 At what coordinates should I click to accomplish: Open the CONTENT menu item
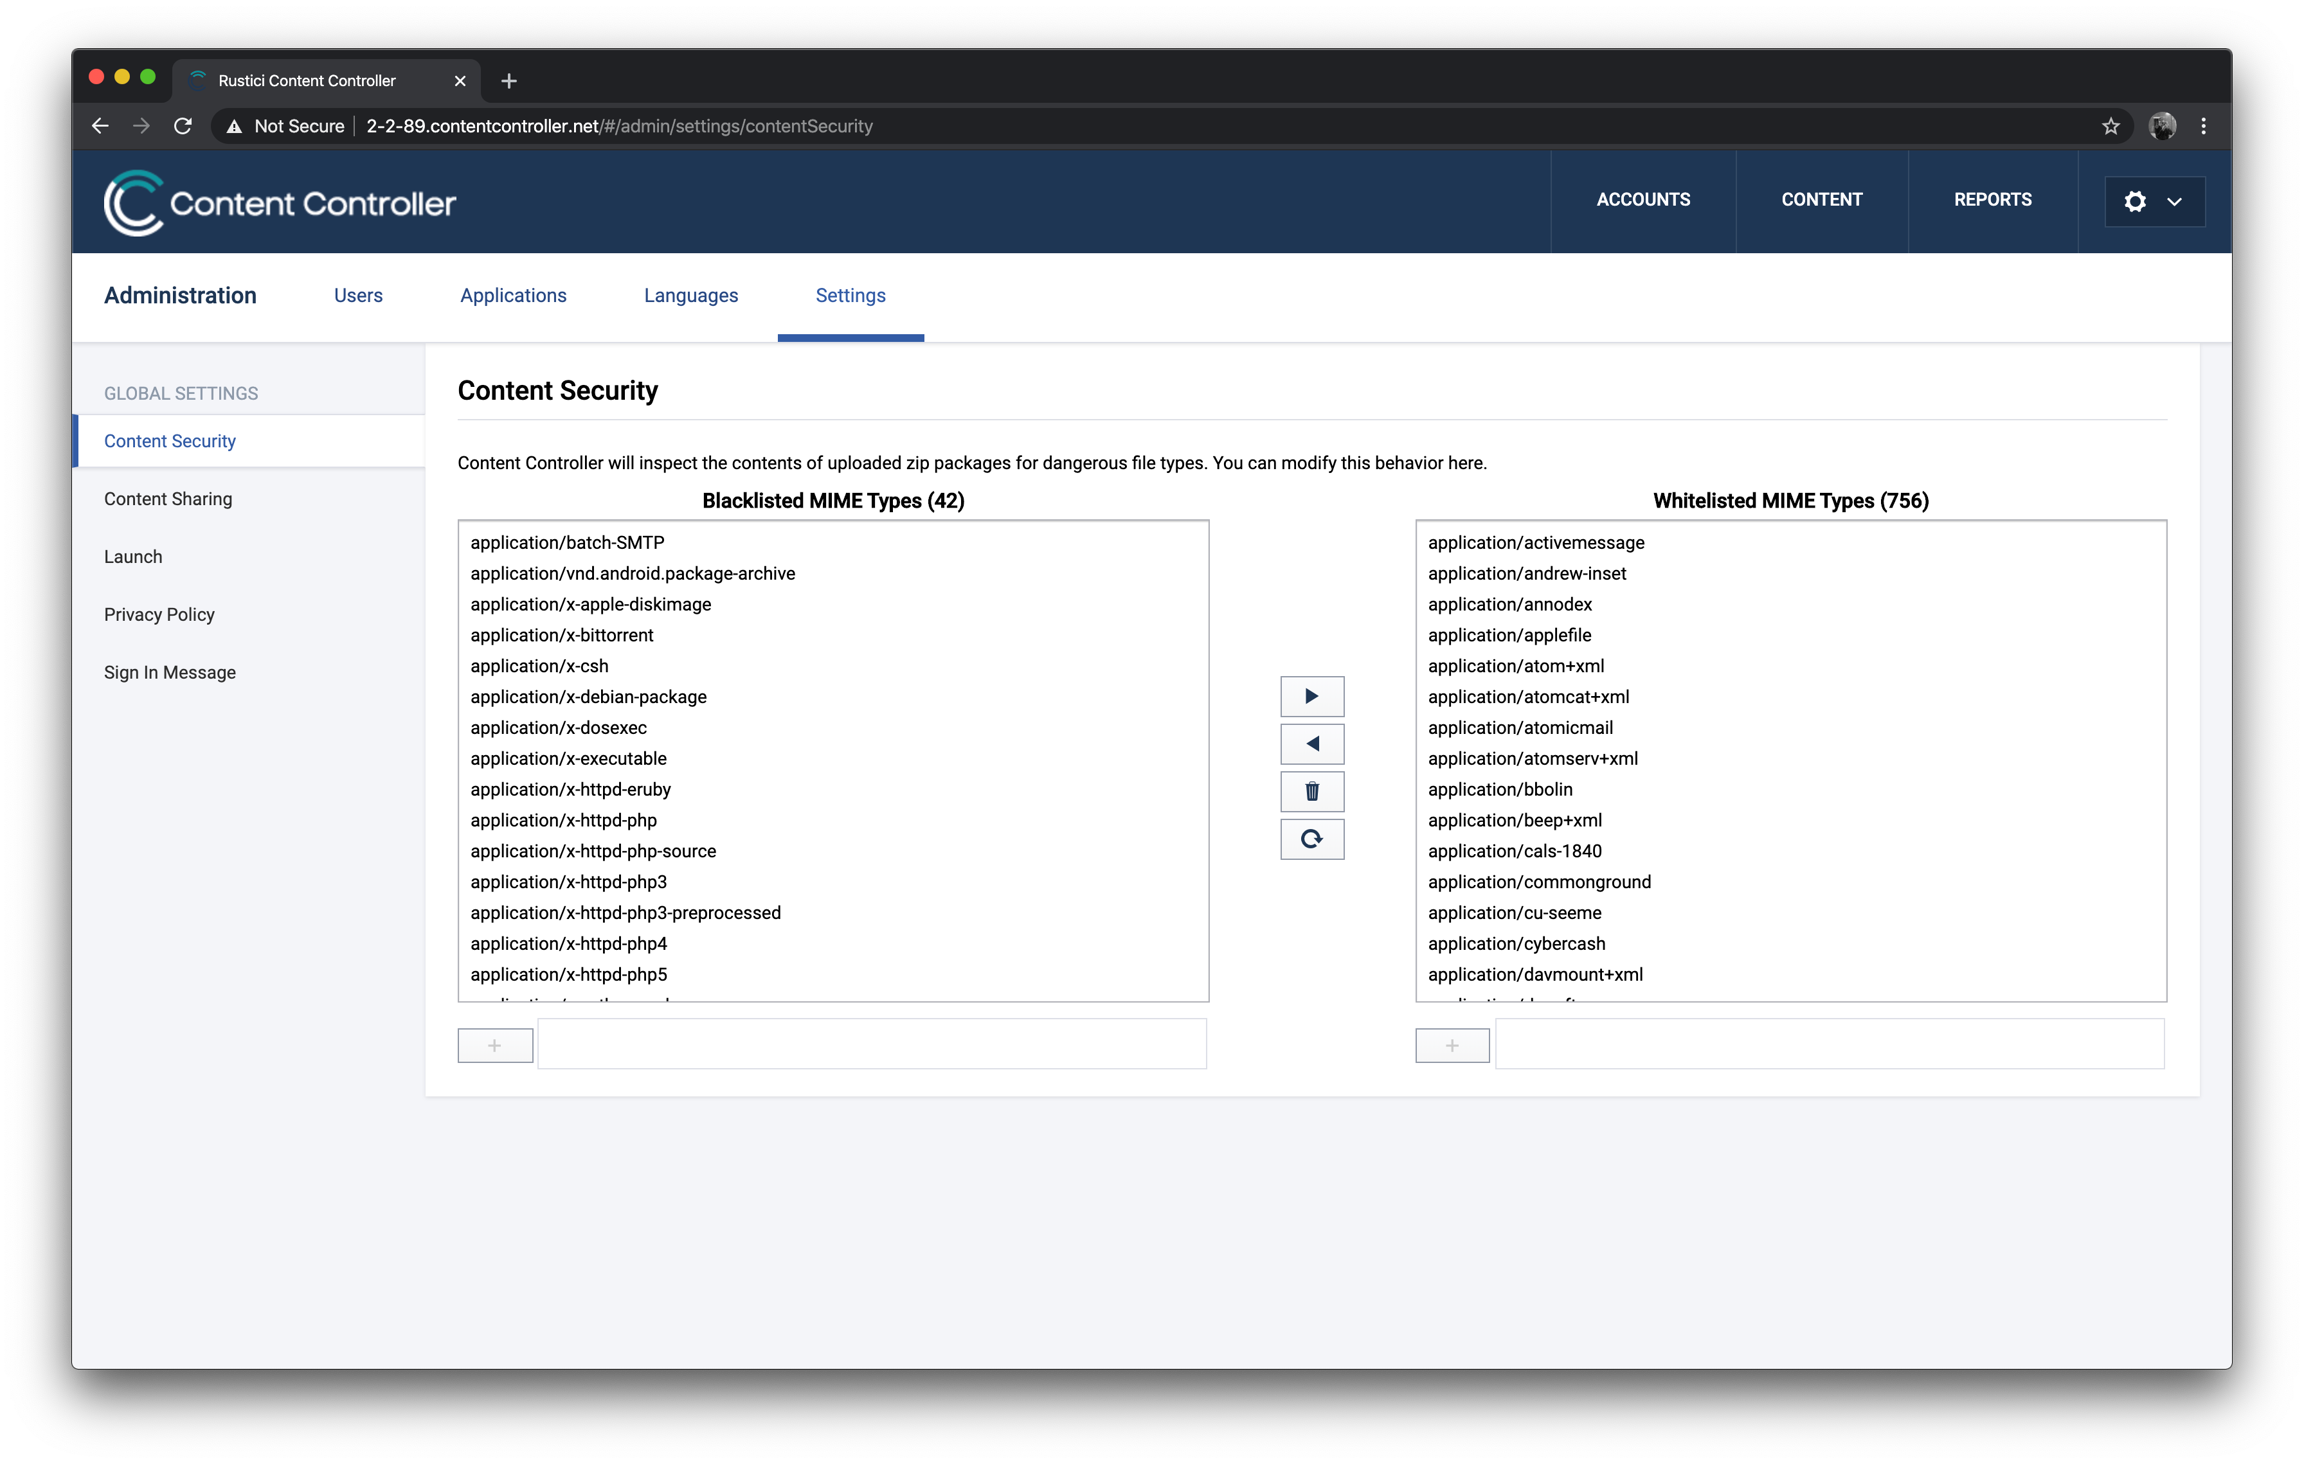click(x=1821, y=200)
